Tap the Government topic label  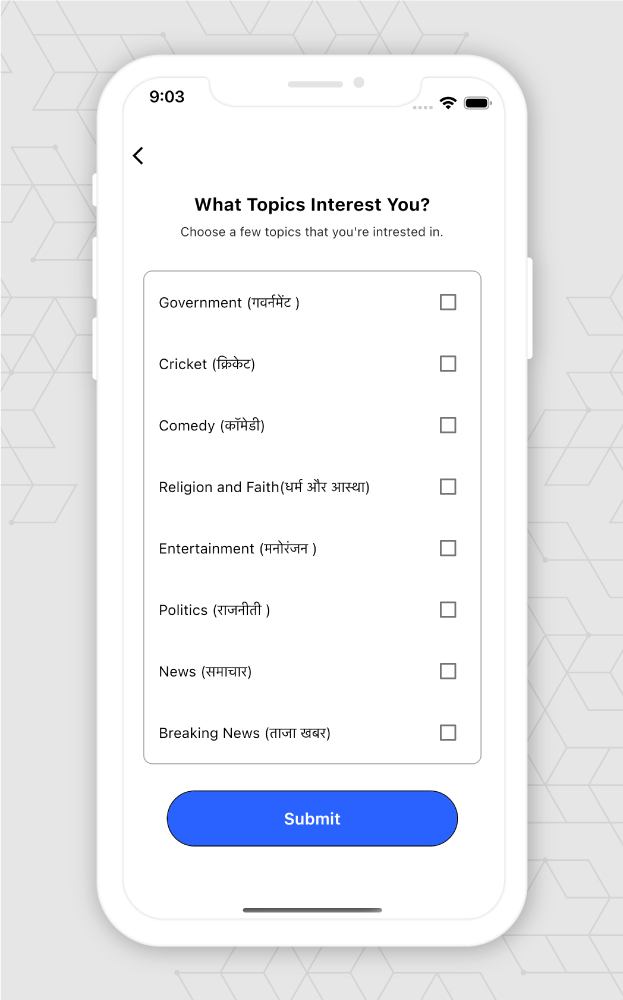(229, 303)
